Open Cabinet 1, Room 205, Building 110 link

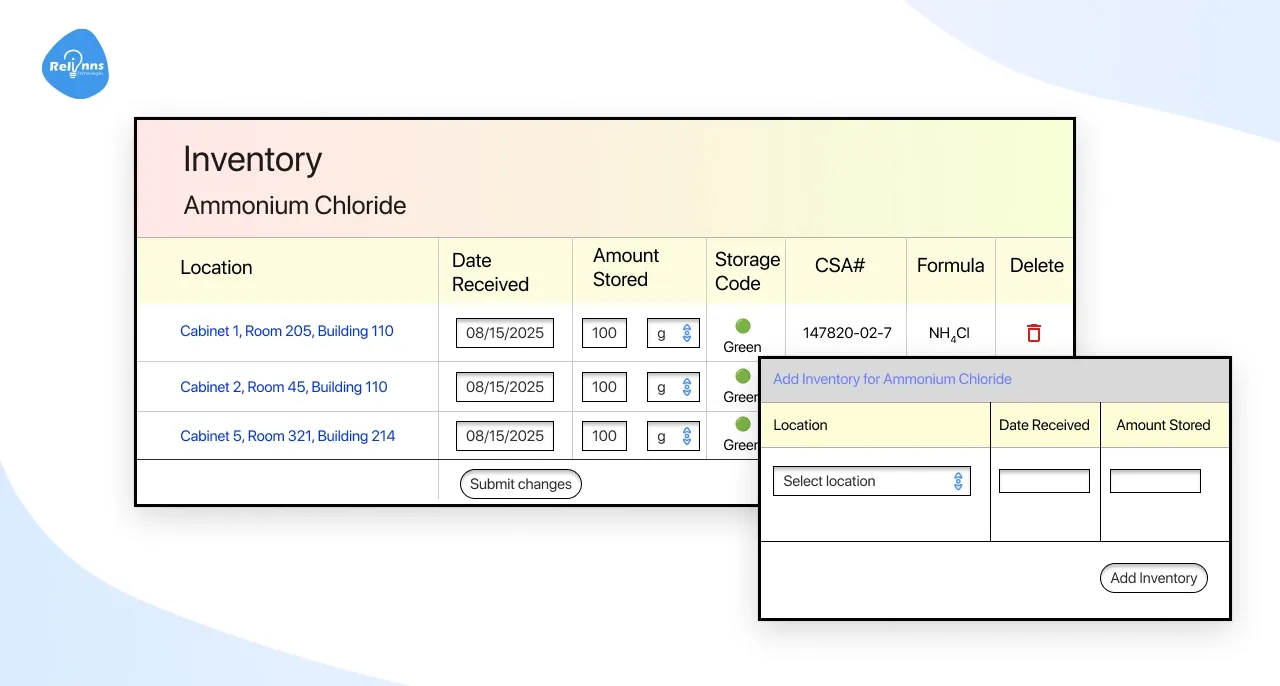click(x=287, y=330)
